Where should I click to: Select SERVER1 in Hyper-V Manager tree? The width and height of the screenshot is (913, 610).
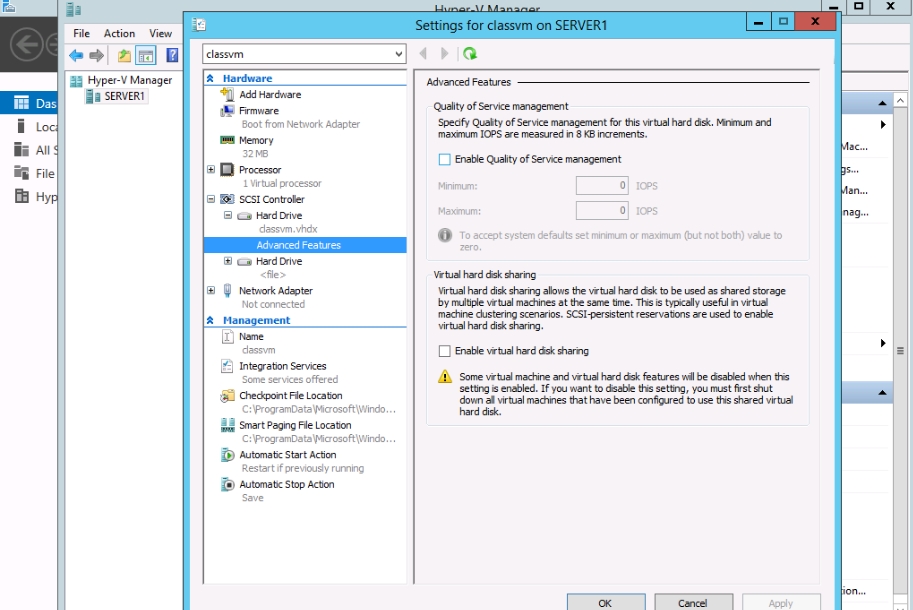124,96
